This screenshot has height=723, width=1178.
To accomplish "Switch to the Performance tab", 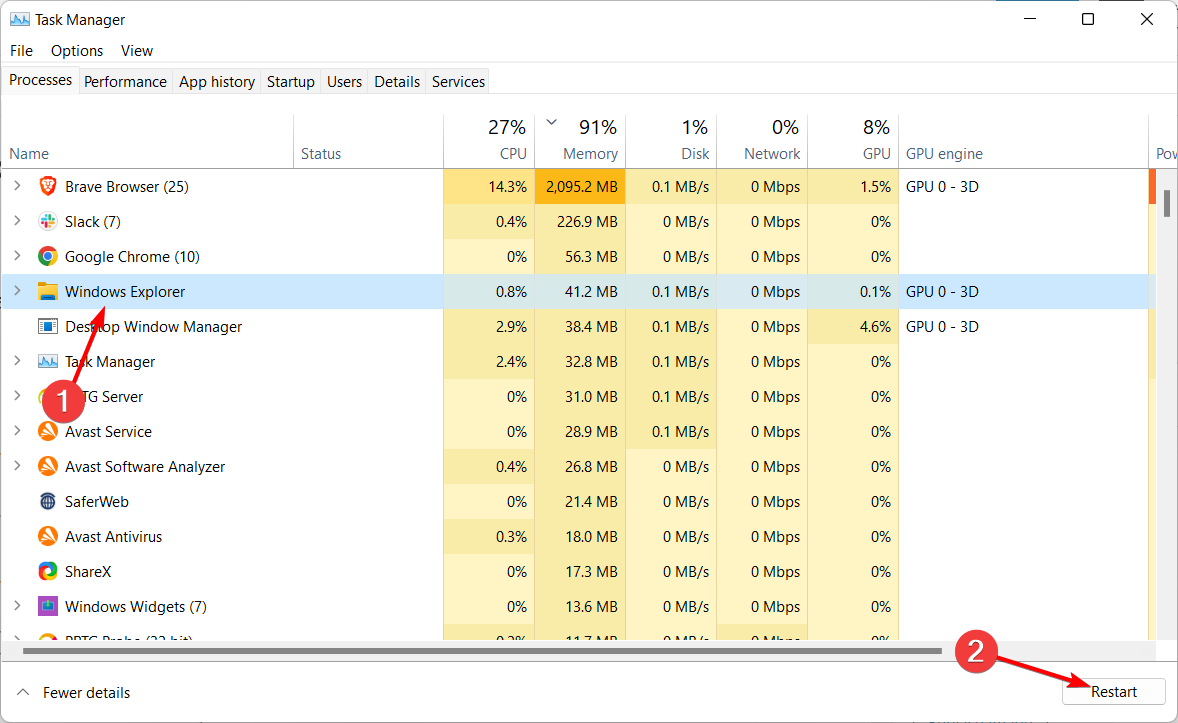I will (125, 81).
